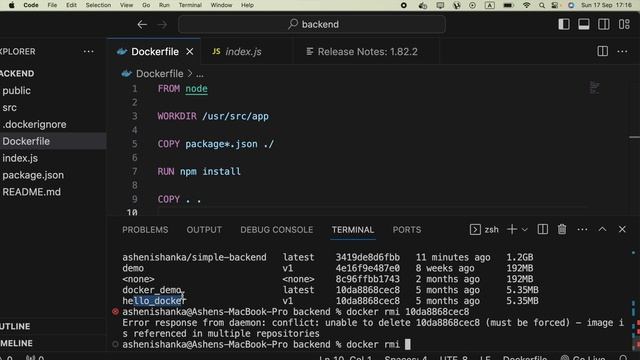
Task: Go back with the left navigation arrow
Action: pos(142,24)
